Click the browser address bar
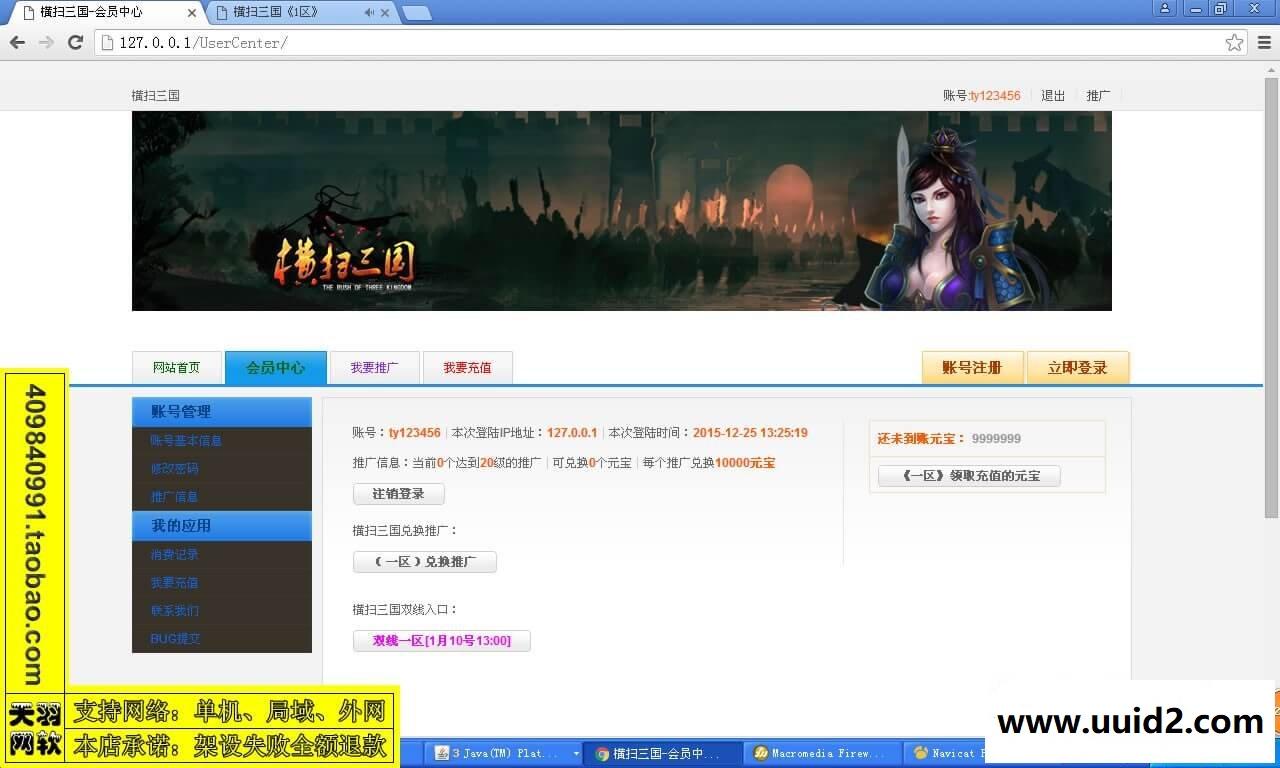 click(x=400, y=42)
